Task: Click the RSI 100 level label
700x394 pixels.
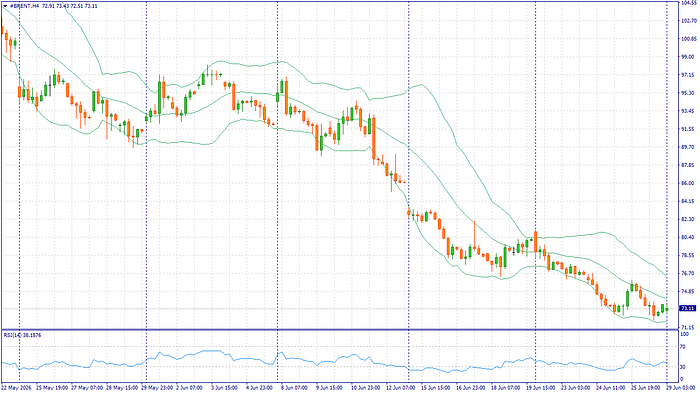Action: pos(685,334)
